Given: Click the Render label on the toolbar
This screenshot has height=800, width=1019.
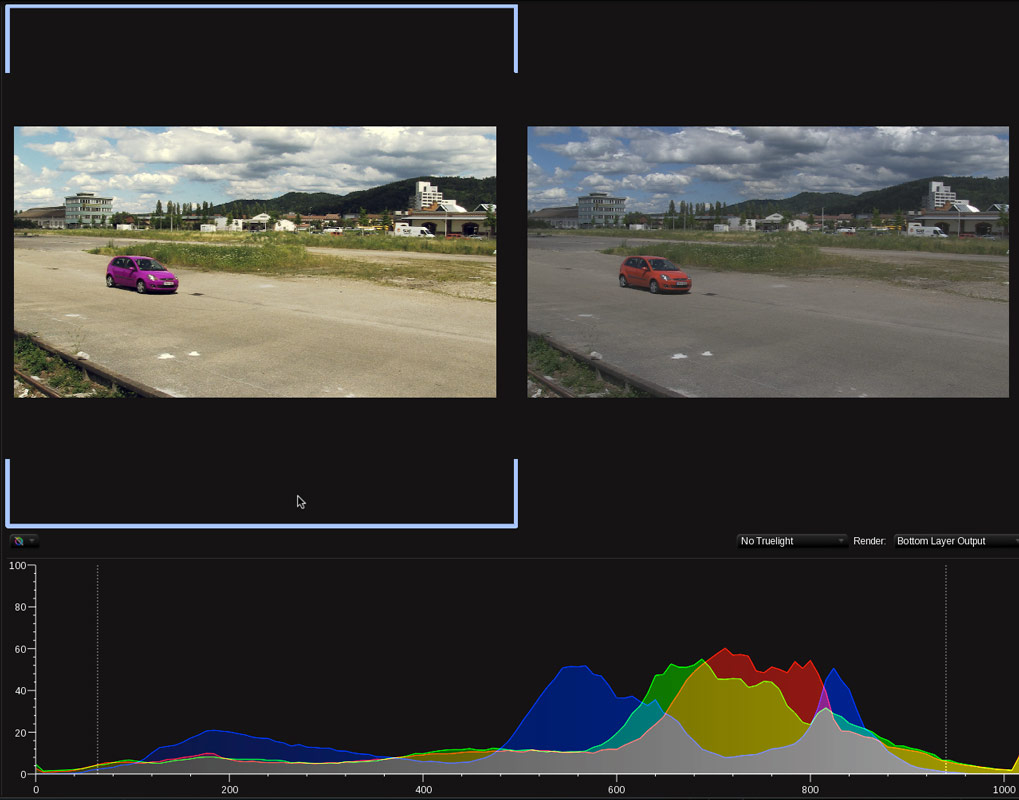Looking at the screenshot, I should [869, 540].
